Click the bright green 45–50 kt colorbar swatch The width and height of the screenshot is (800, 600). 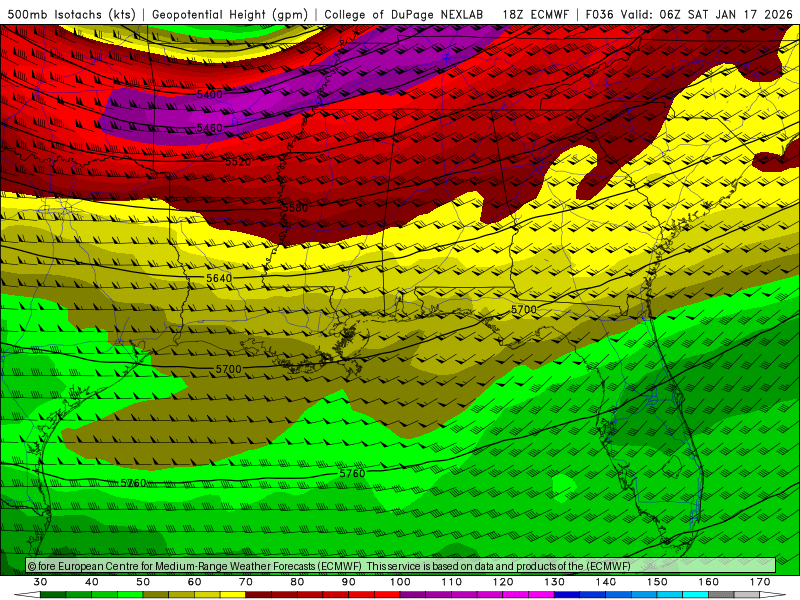(130, 595)
